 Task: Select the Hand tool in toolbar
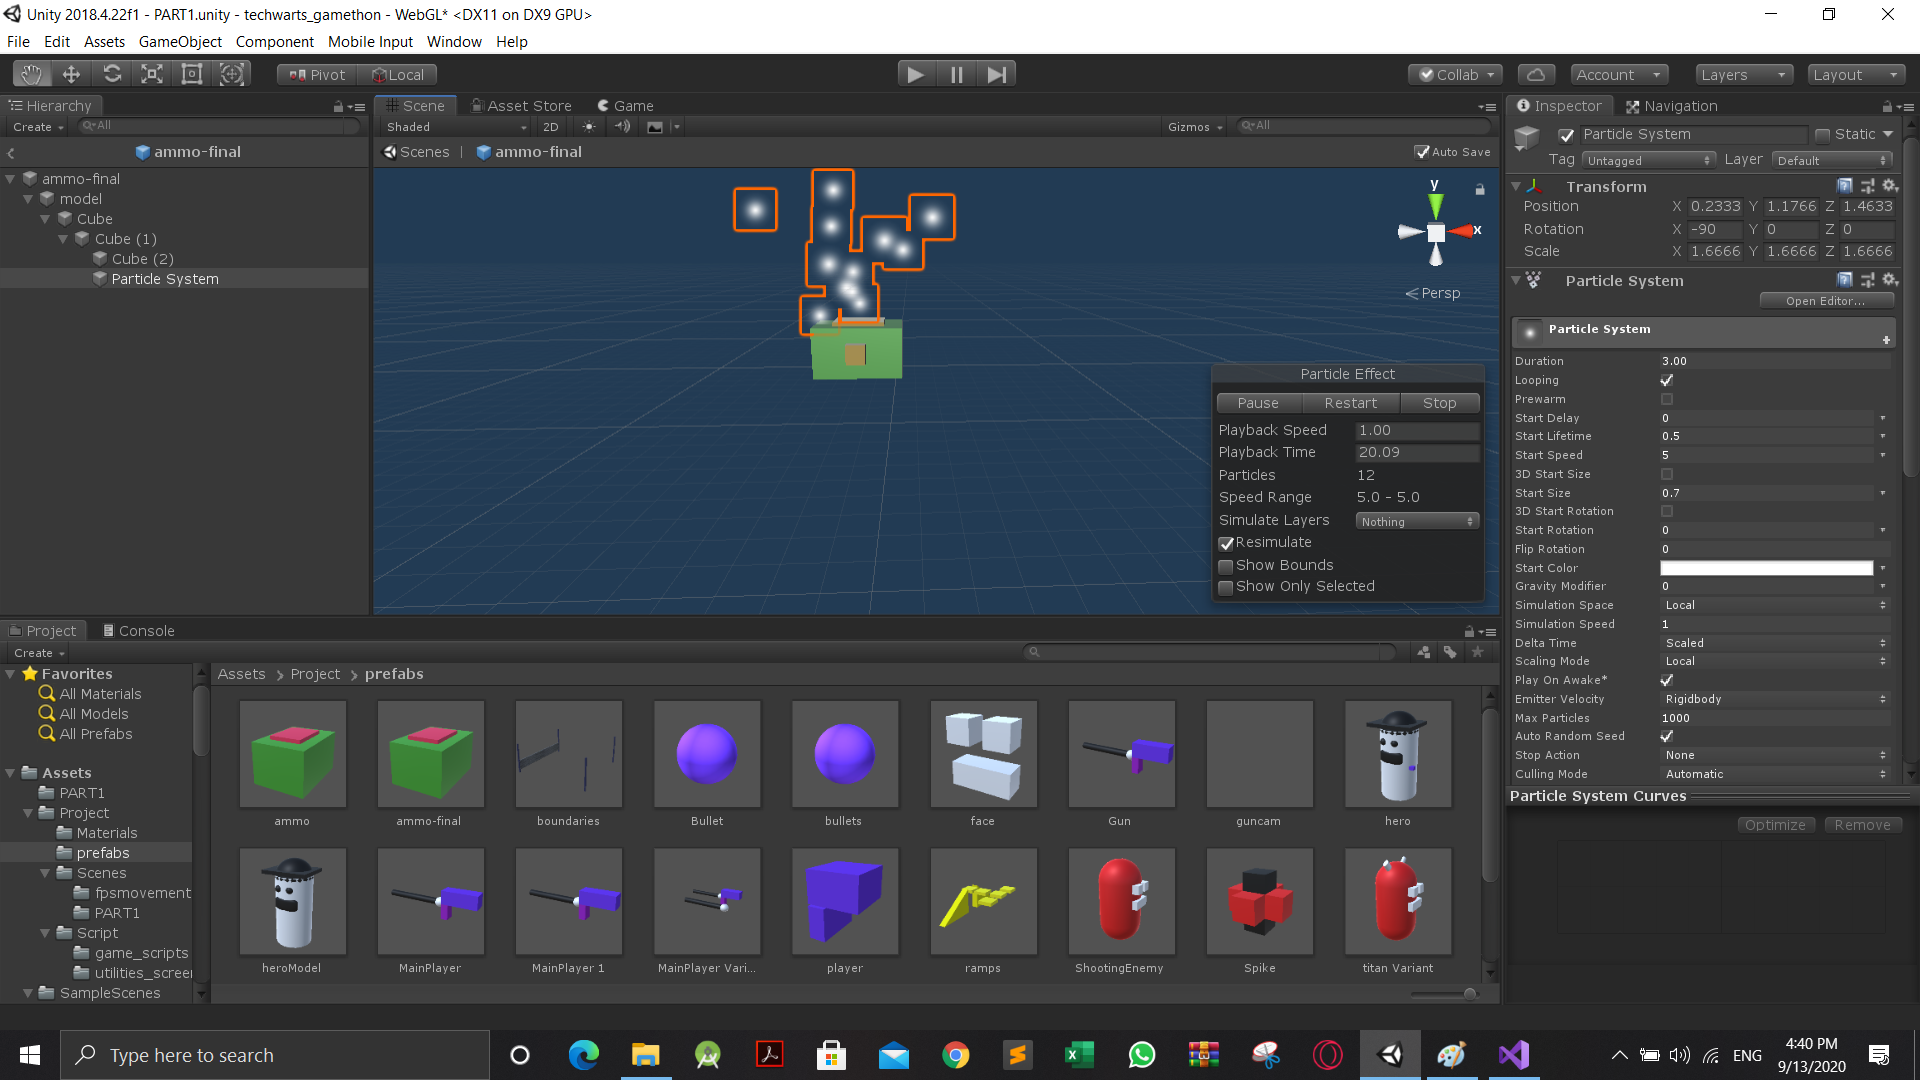32,74
